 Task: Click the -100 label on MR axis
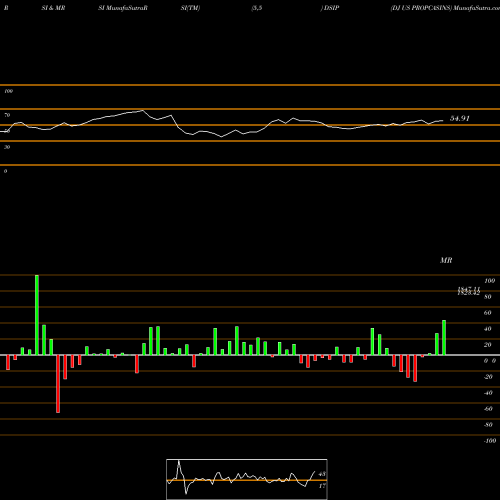[490, 441]
